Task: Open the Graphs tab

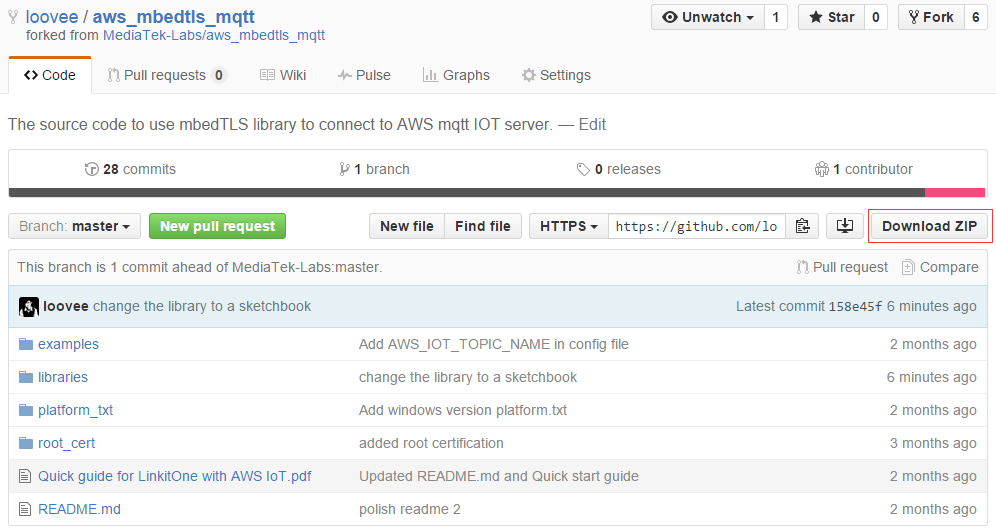Action: 456,75
